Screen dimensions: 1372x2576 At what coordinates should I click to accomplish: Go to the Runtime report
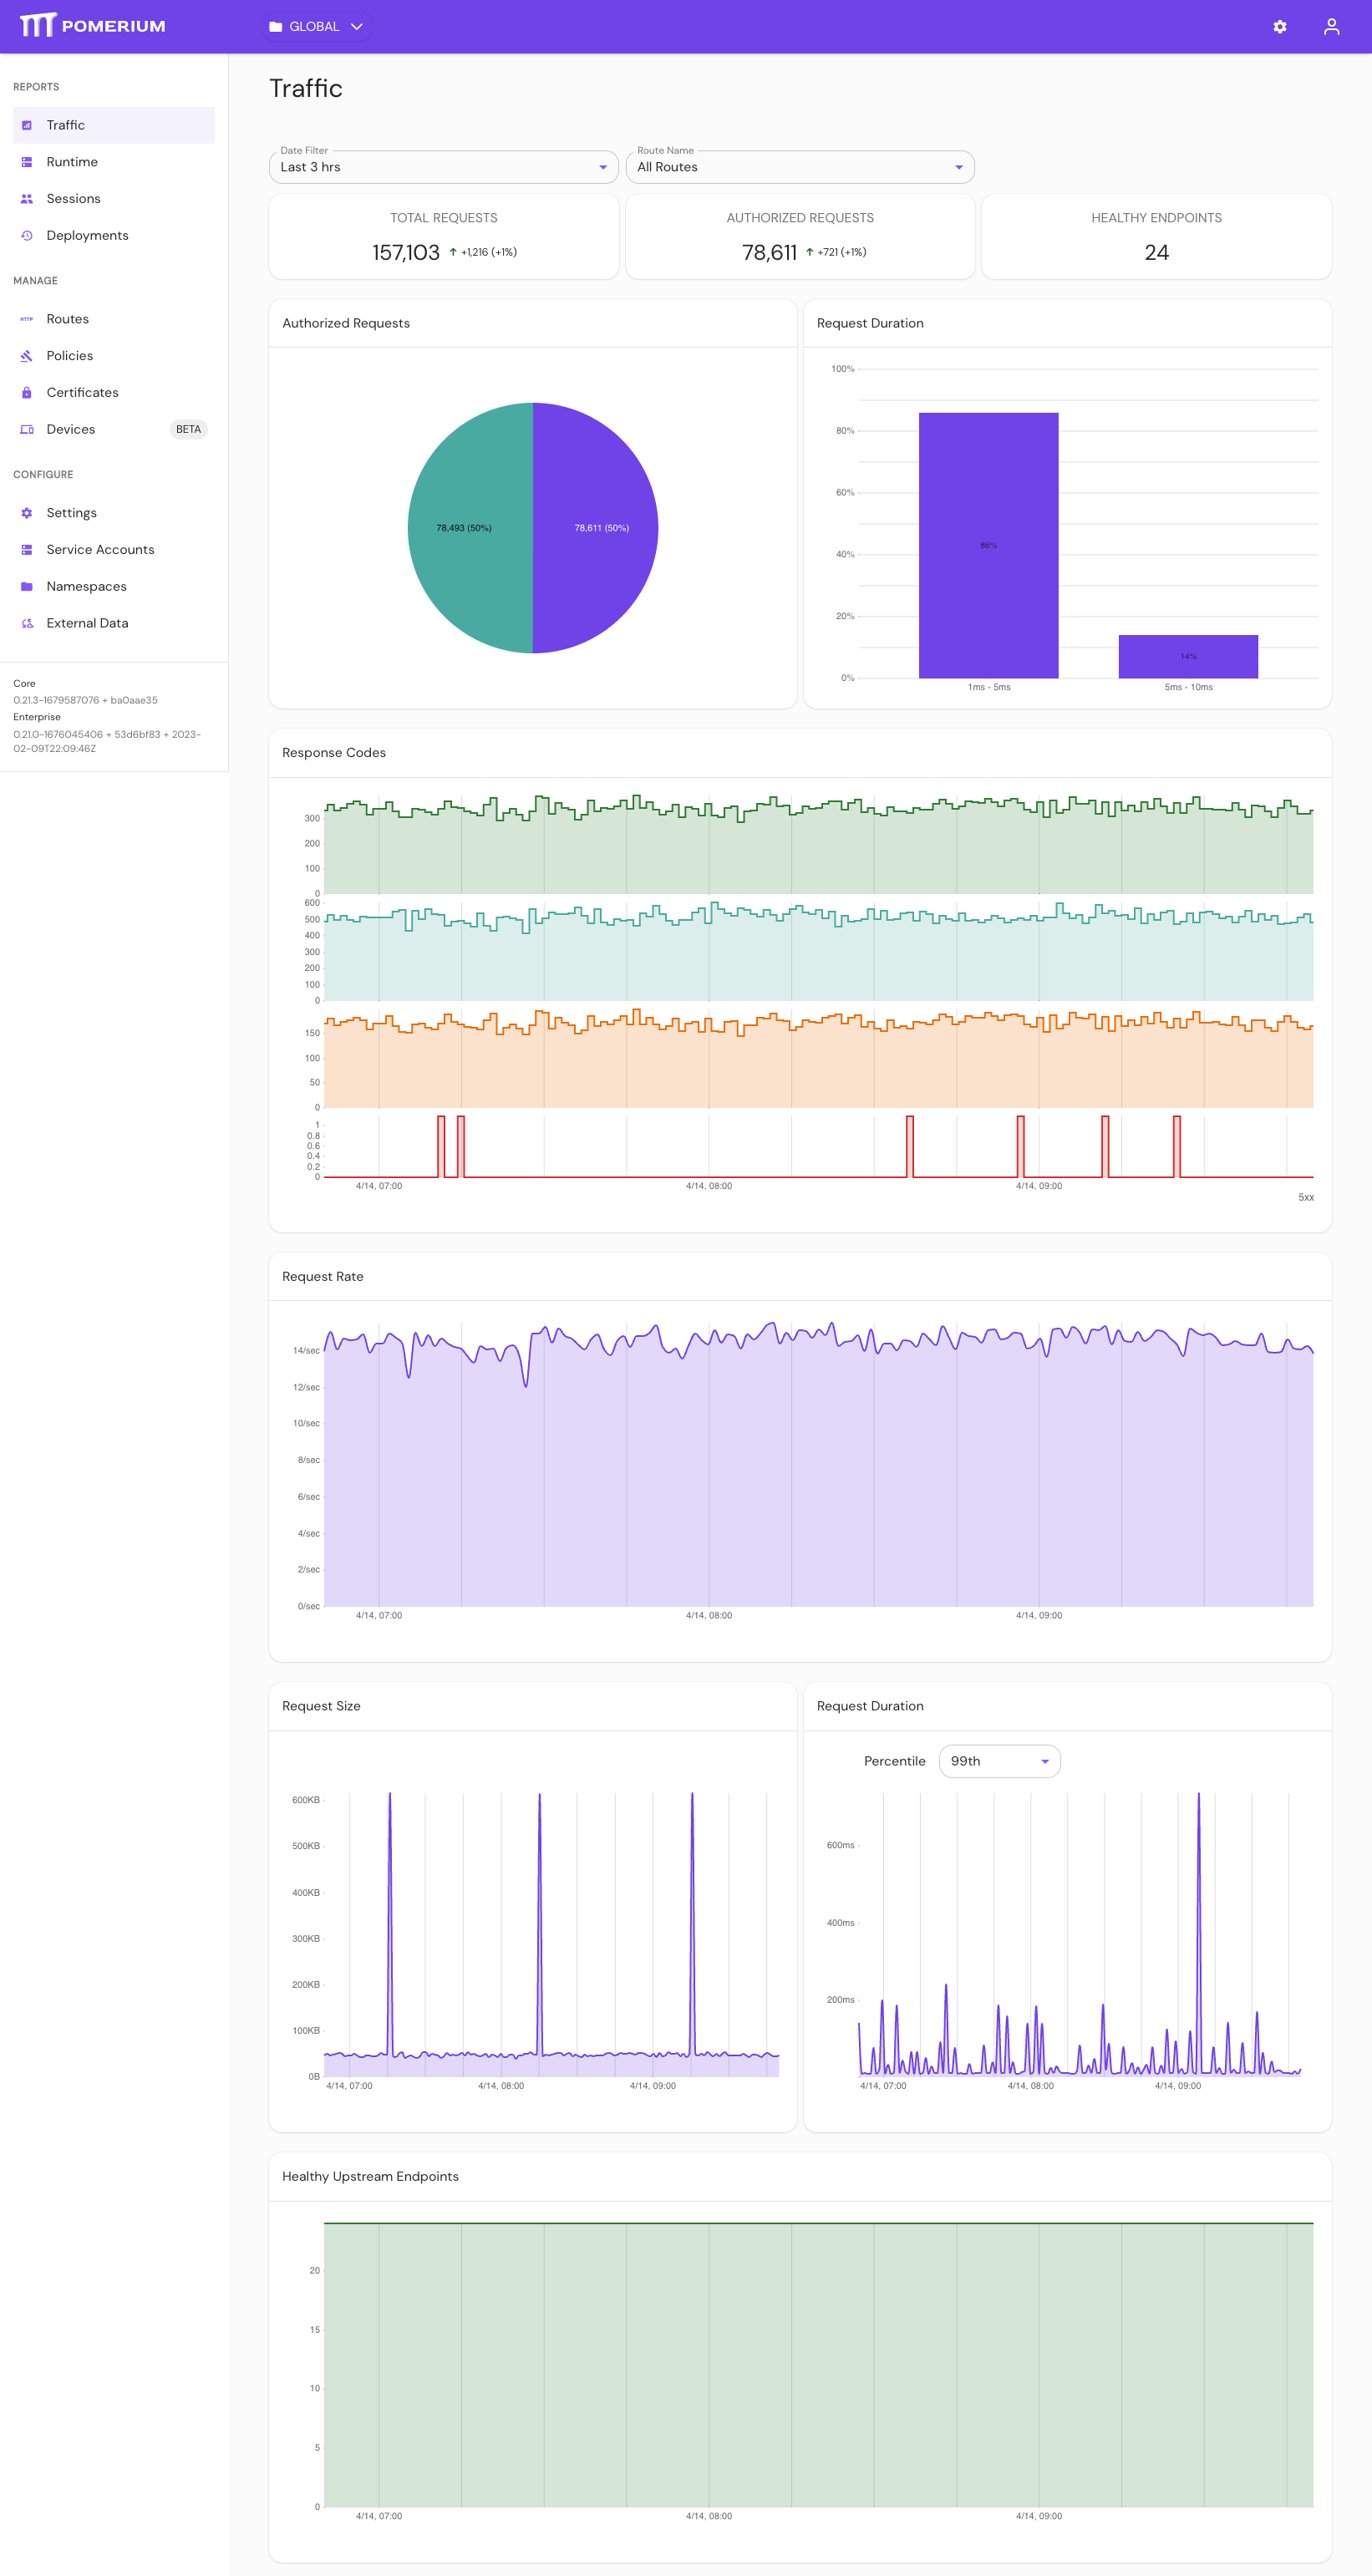pos(114,162)
